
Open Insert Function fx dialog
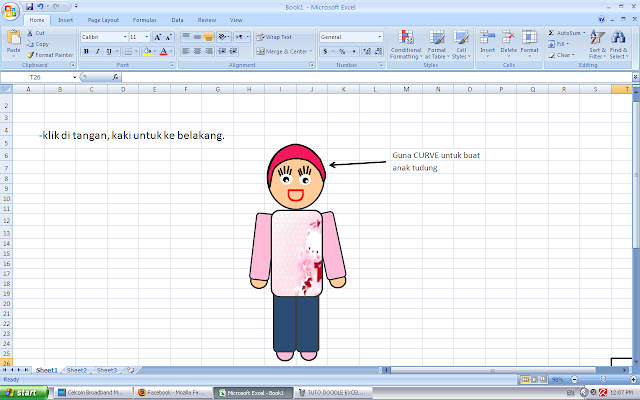[116, 77]
